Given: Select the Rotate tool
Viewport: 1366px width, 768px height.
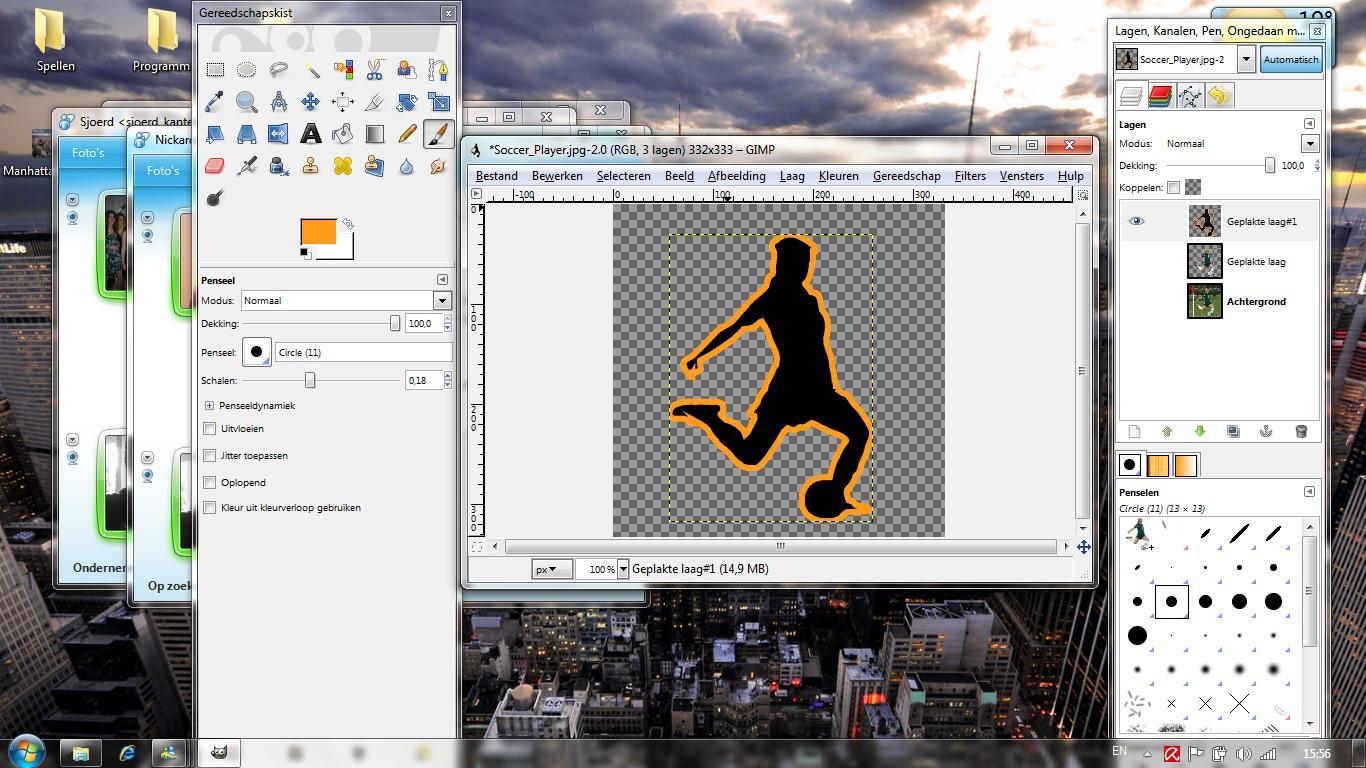Looking at the screenshot, I should click(407, 102).
